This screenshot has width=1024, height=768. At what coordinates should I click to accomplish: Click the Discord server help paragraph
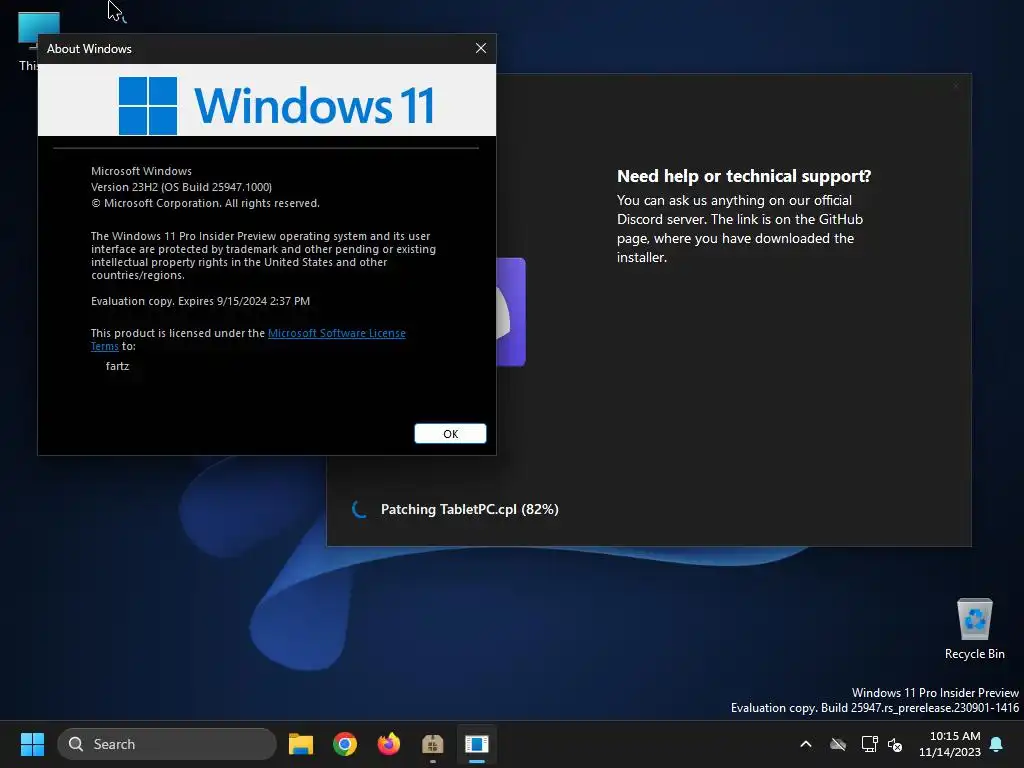click(x=741, y=229)
